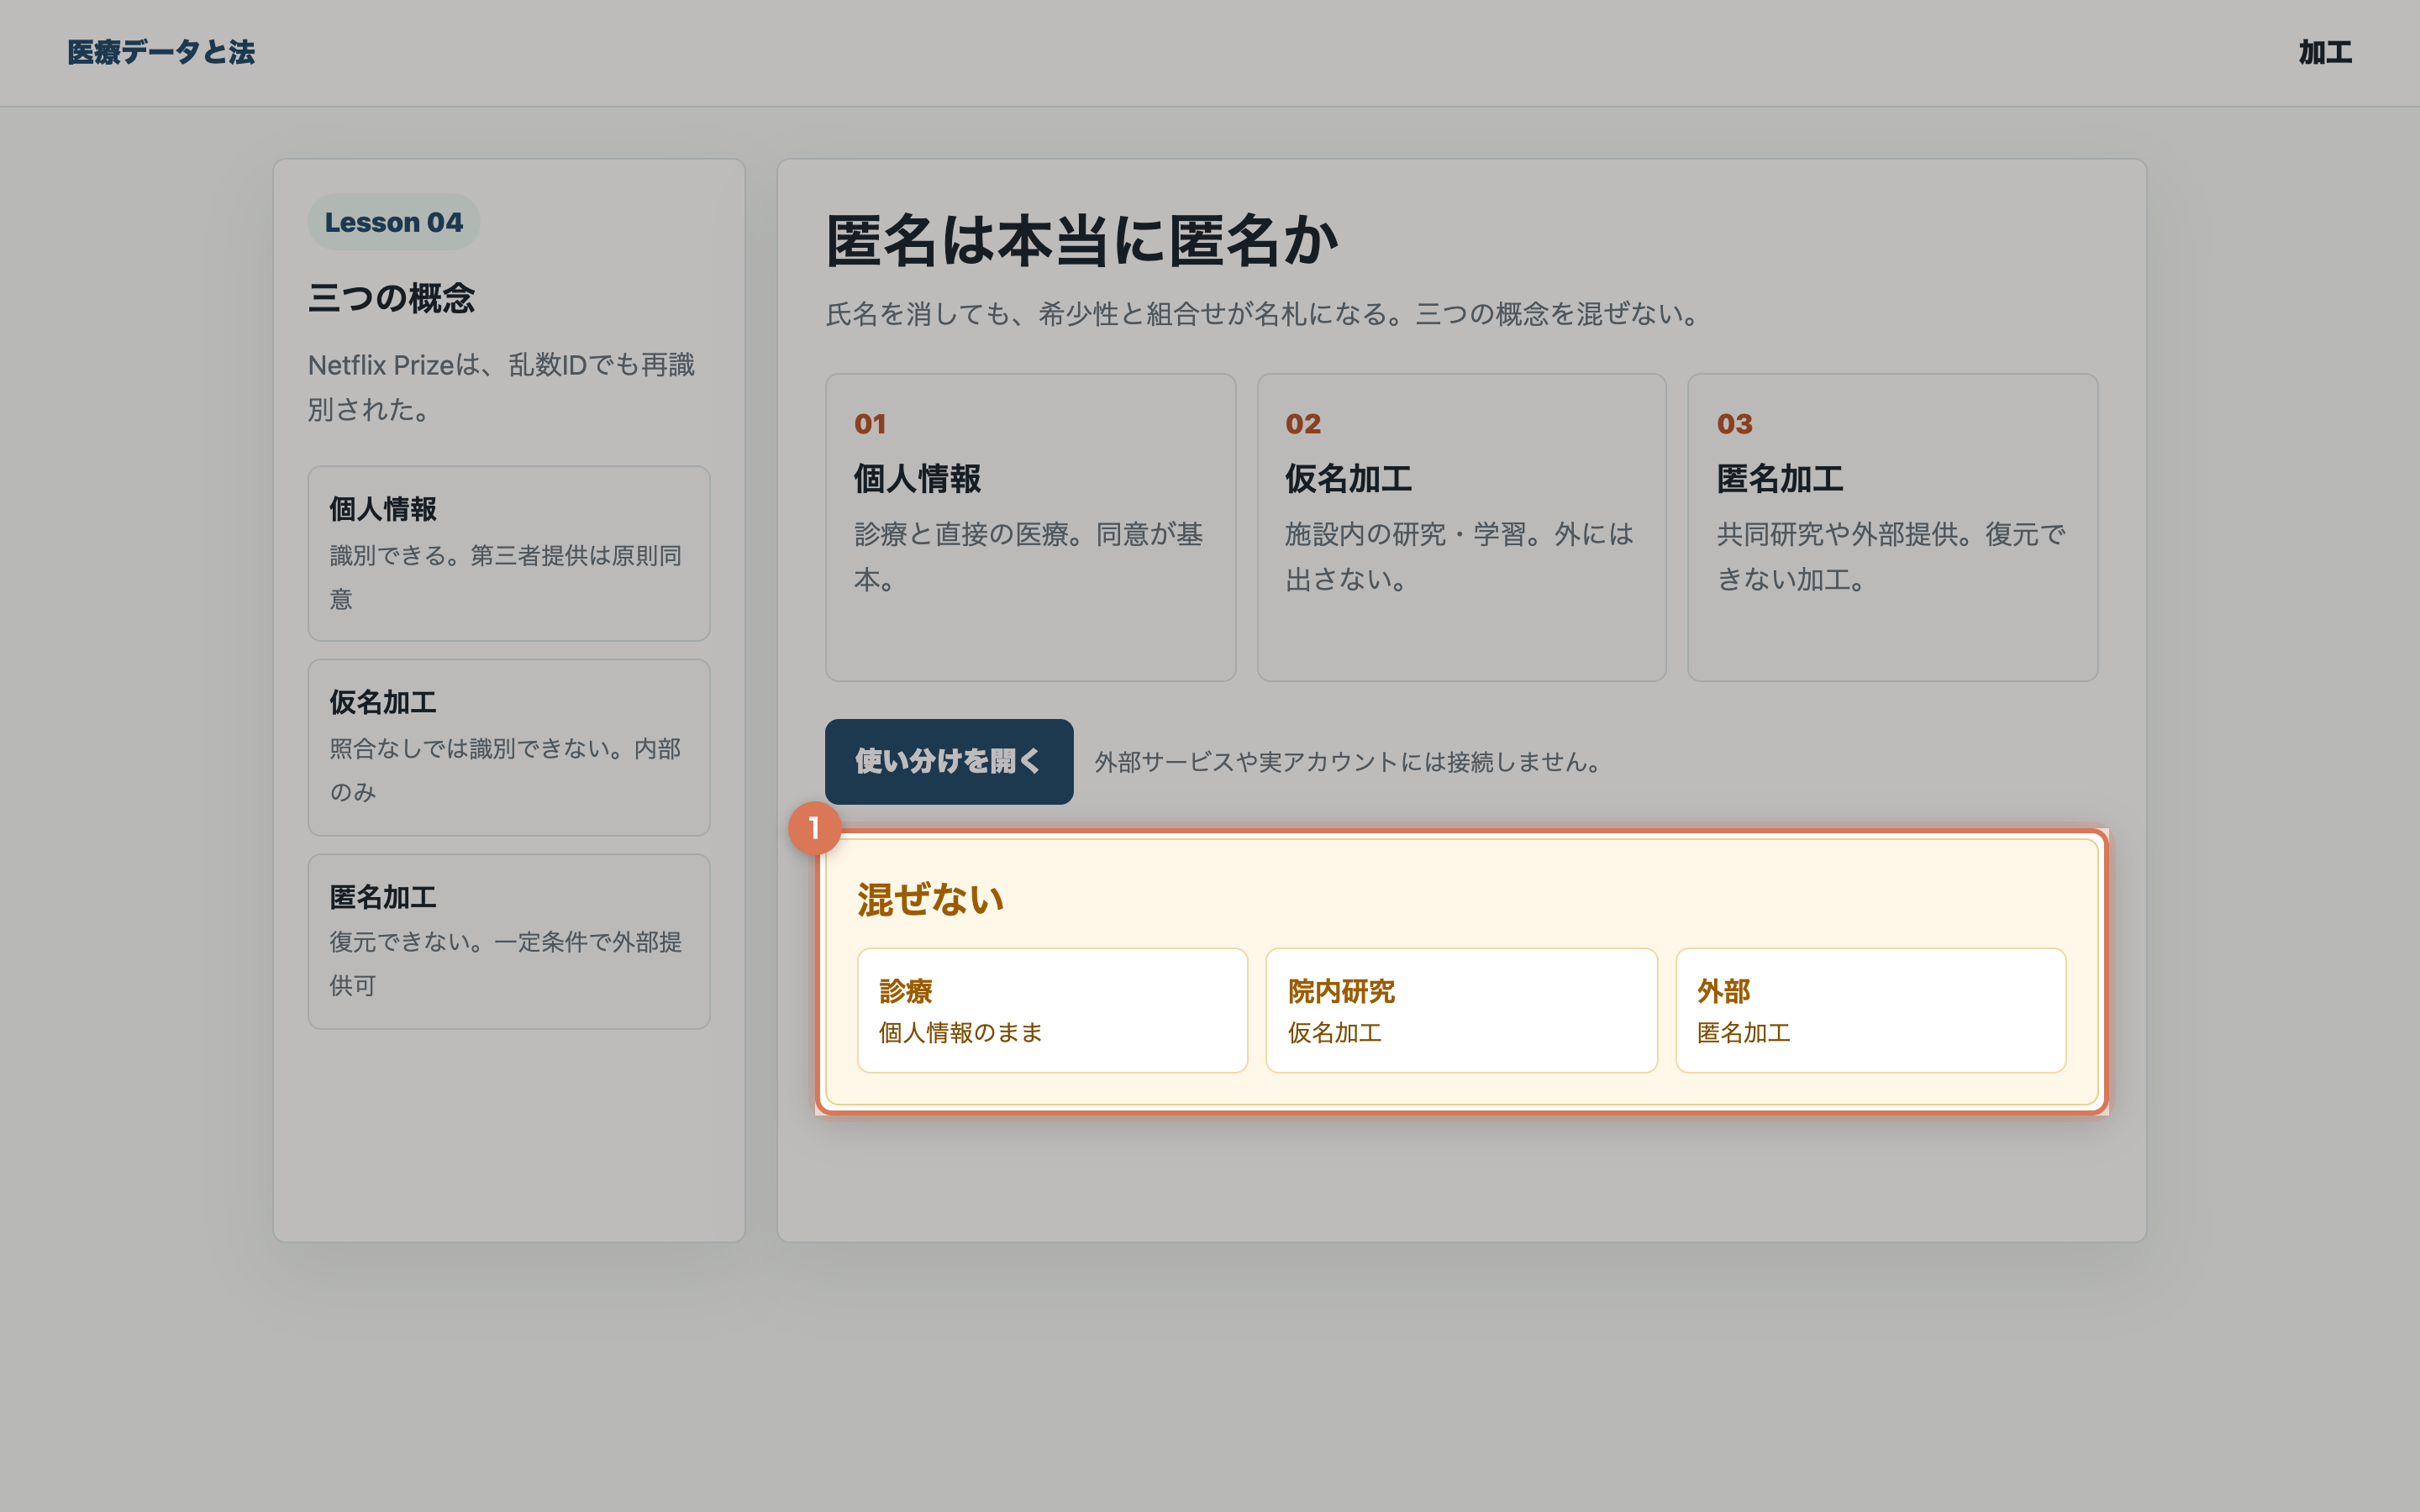The image size is (2420, 1512).
Task: Click text 復元できない。一定条件で外部提供可
Action: click(x=505, y=963)
